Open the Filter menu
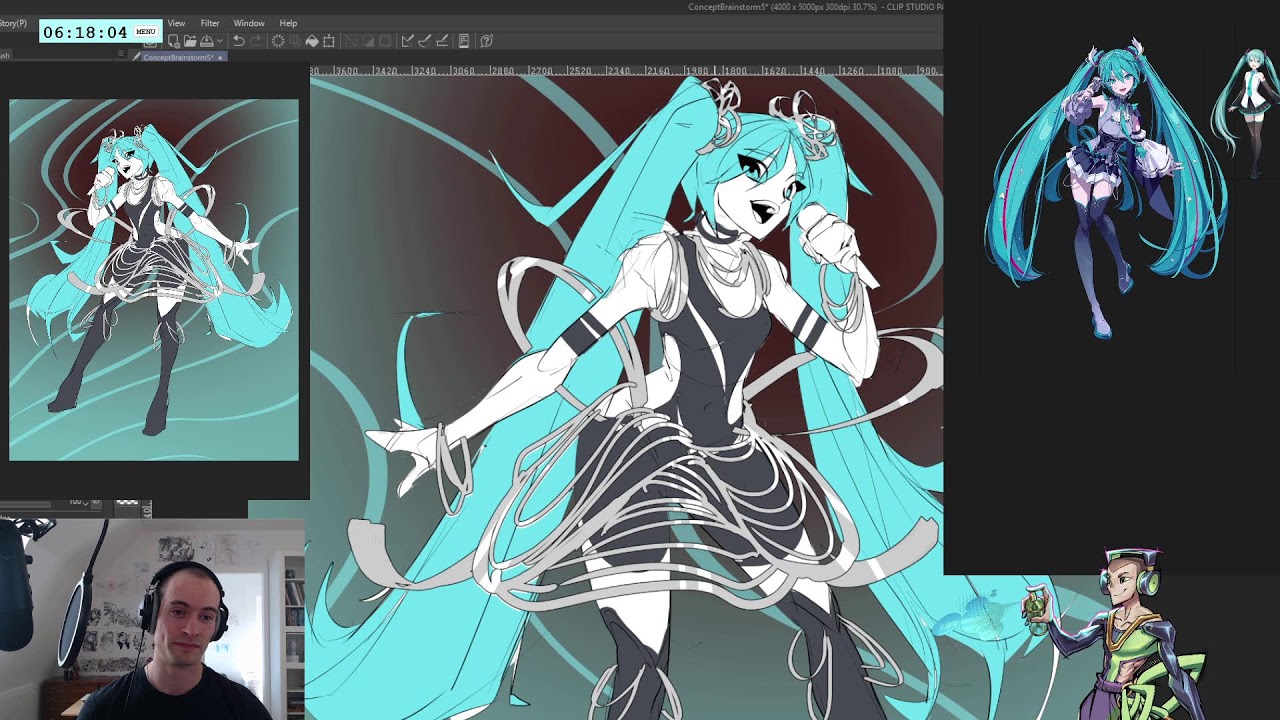The image size is (1280, 720). pyautogui.click(x=210, y=23)
